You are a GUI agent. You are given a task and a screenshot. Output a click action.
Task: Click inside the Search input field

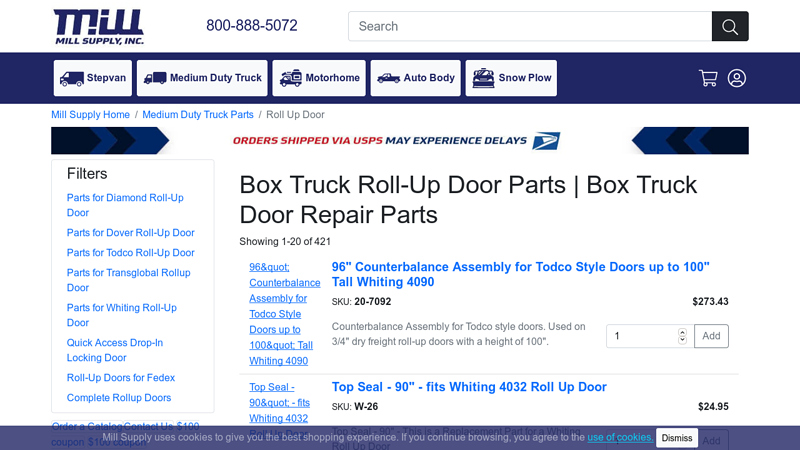point(530,26)
